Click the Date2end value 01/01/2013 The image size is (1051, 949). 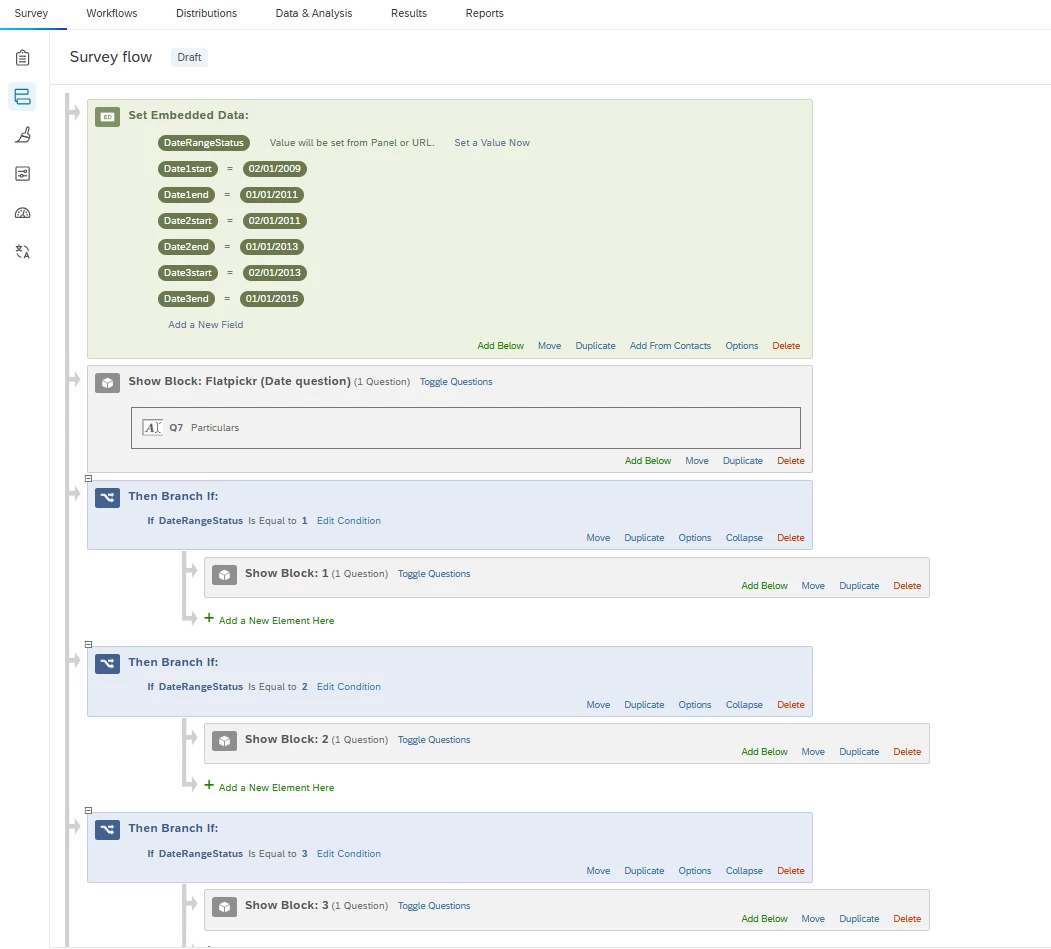click(x=271, y=247)
